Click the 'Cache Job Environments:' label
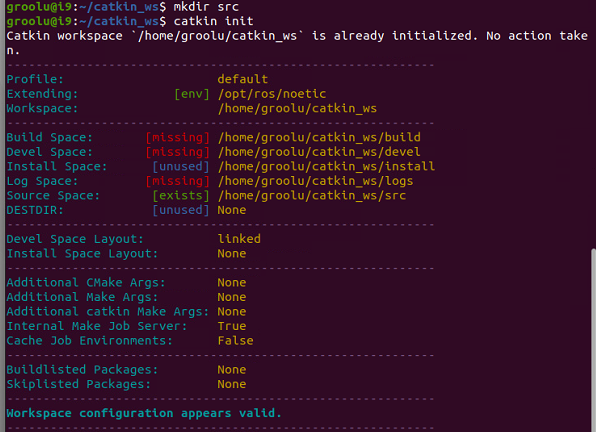 89,340
